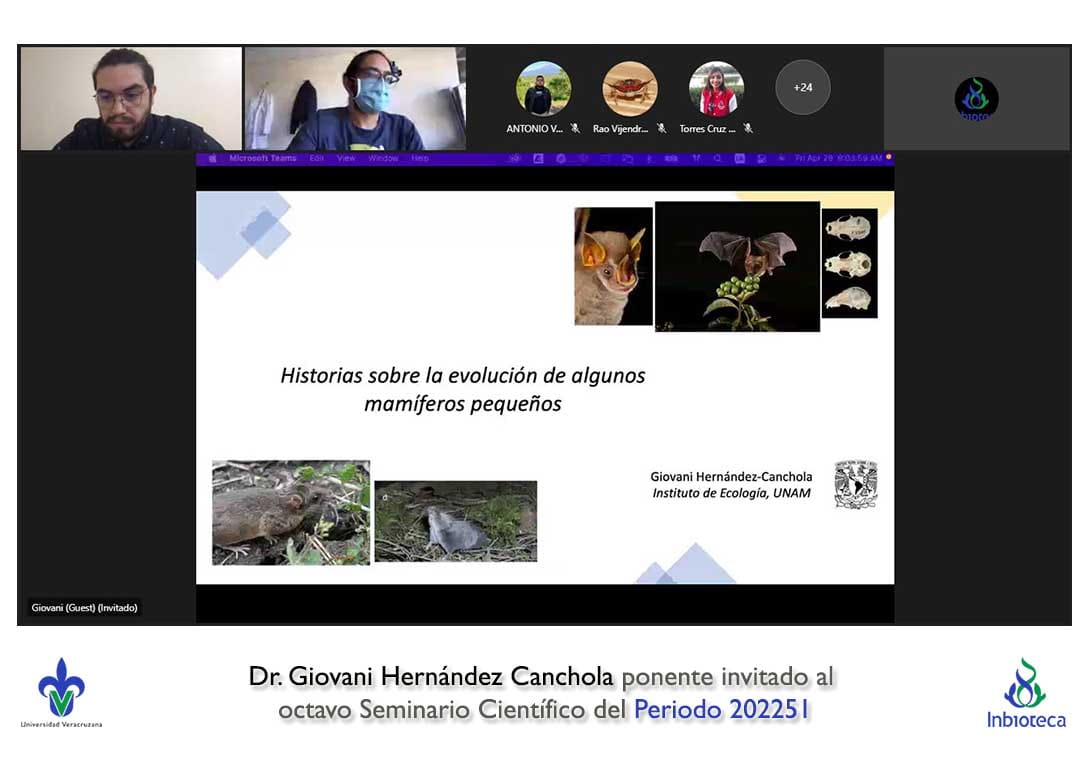The image size is (1090, 760).
Task: Click Rao Vijendr's muted microphone icon
Action: pos(661,129)
